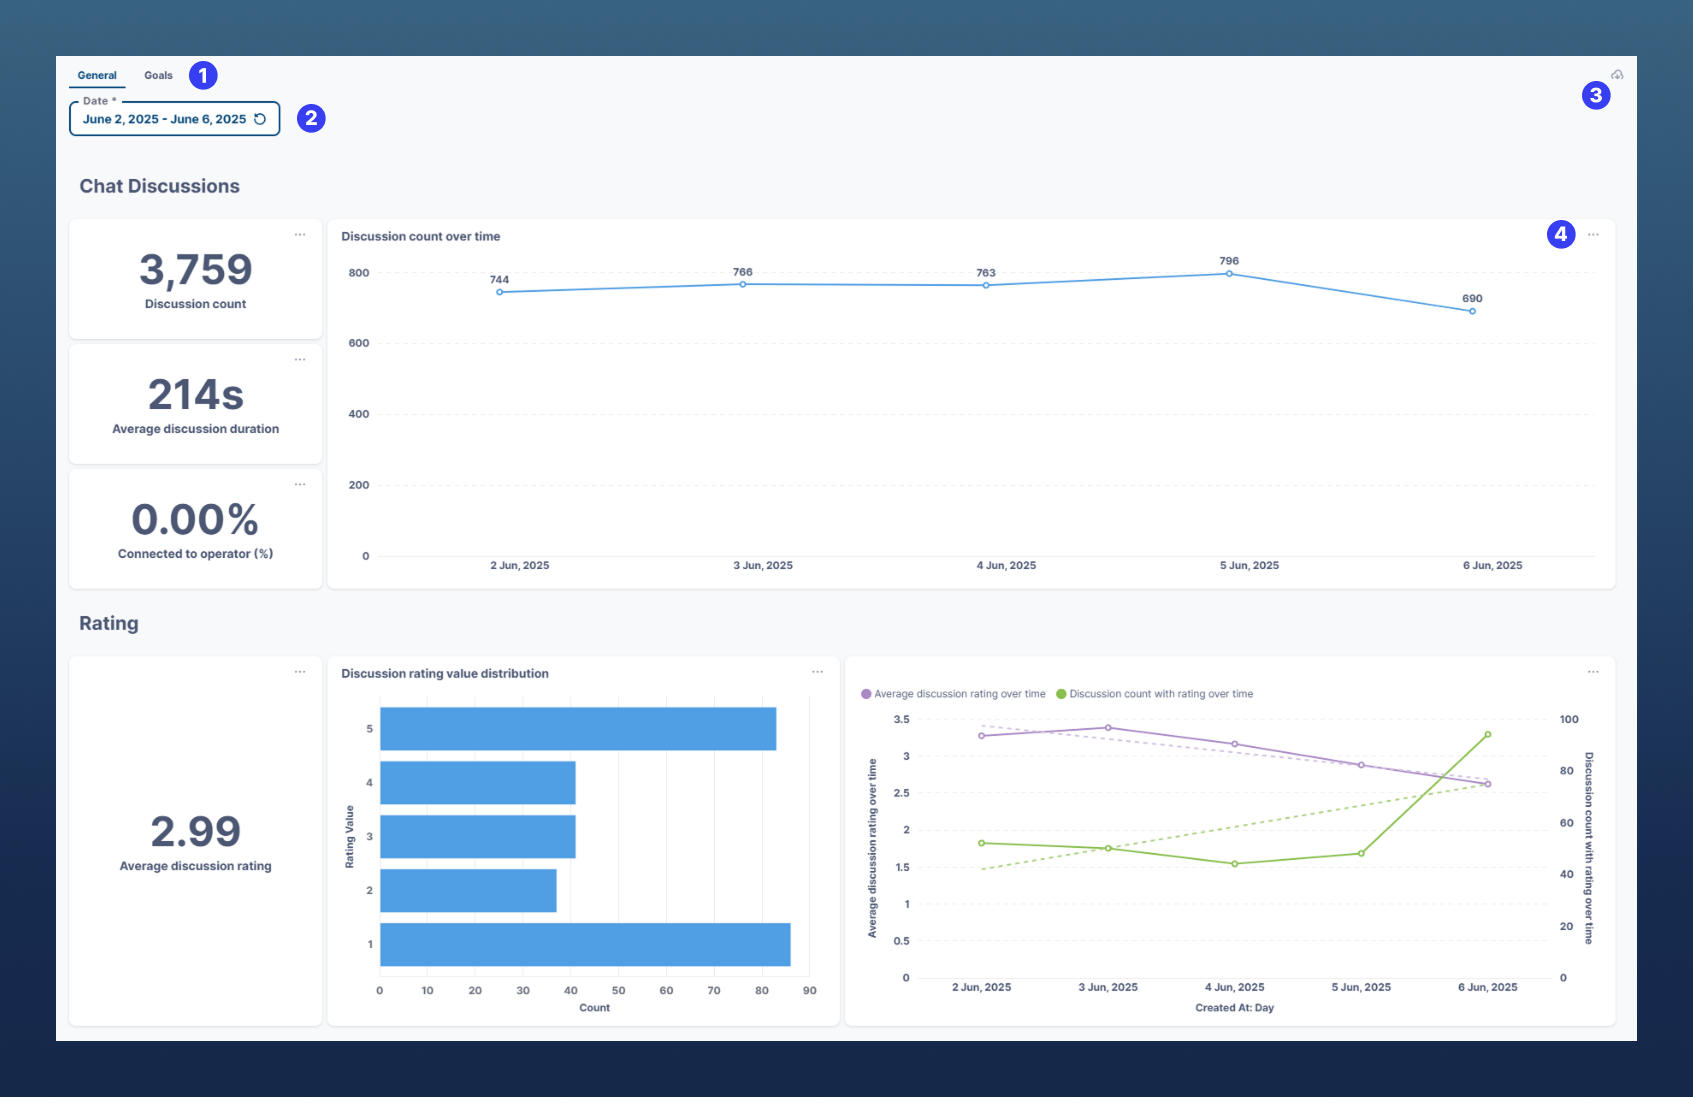The height and width of the screenshot is (1097, 1693).
Task: Open the cloud download export icon
Action: click(1617, 74)
